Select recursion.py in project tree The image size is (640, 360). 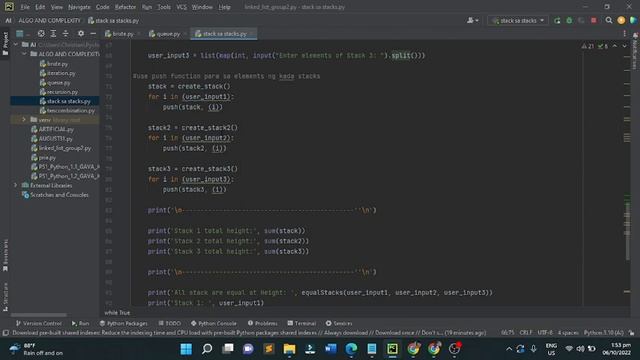coord(59,92)
